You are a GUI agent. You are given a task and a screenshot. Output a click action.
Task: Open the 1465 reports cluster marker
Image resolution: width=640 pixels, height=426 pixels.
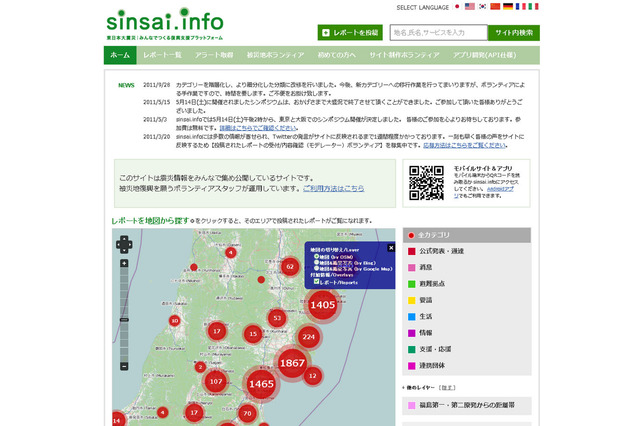(261, 384)
